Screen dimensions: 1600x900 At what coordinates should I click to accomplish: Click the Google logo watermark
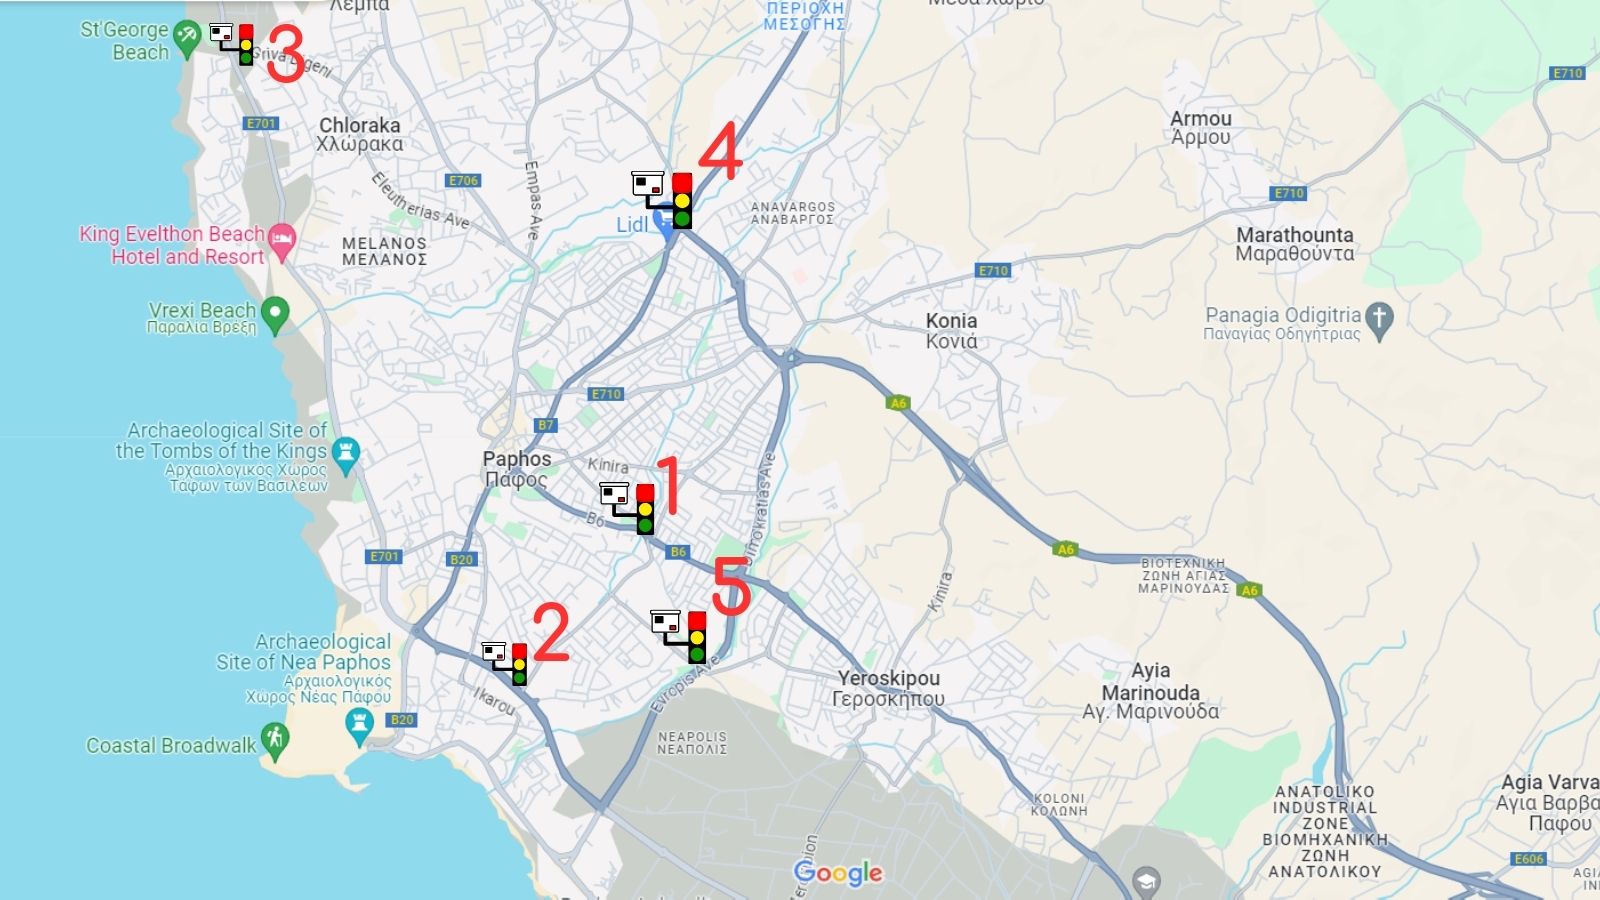[838, 873]
